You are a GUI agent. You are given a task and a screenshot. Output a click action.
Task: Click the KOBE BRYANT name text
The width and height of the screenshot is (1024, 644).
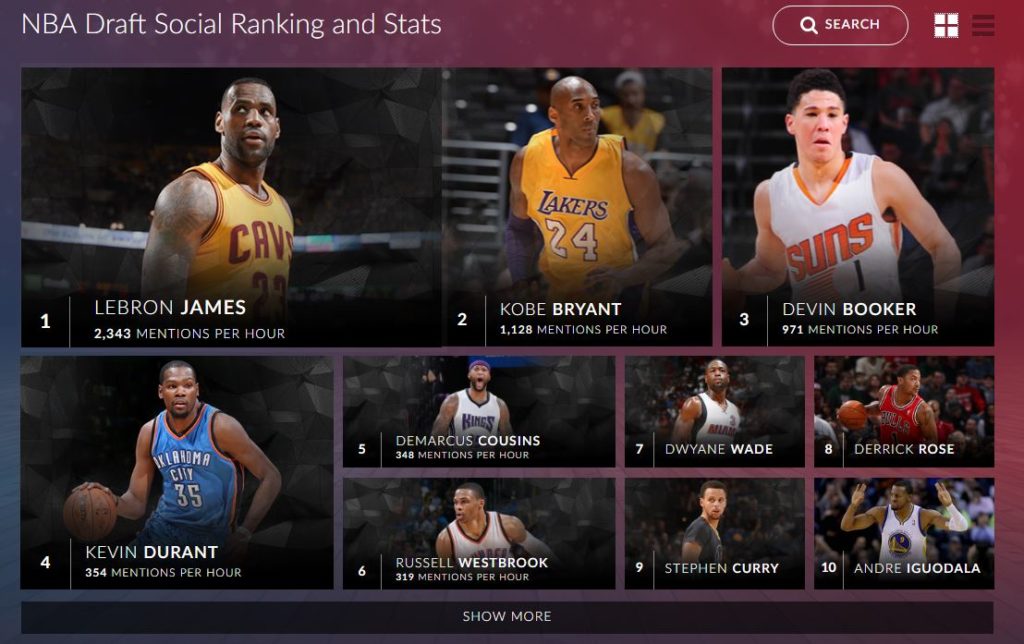point(560,309)
